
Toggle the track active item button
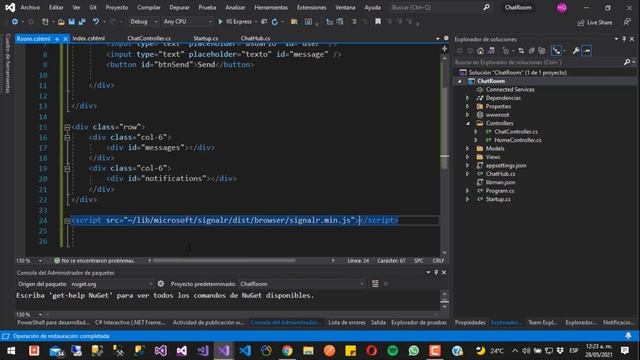(x=556, y=51)
